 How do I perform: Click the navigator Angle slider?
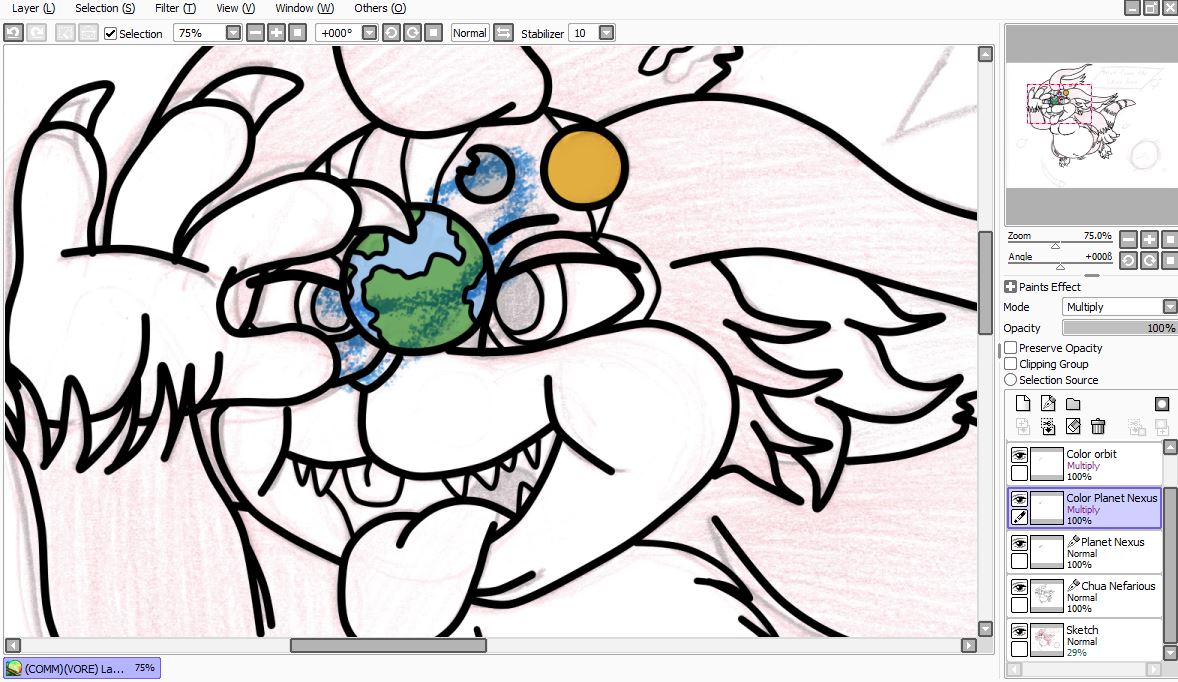pos(1060,262)
